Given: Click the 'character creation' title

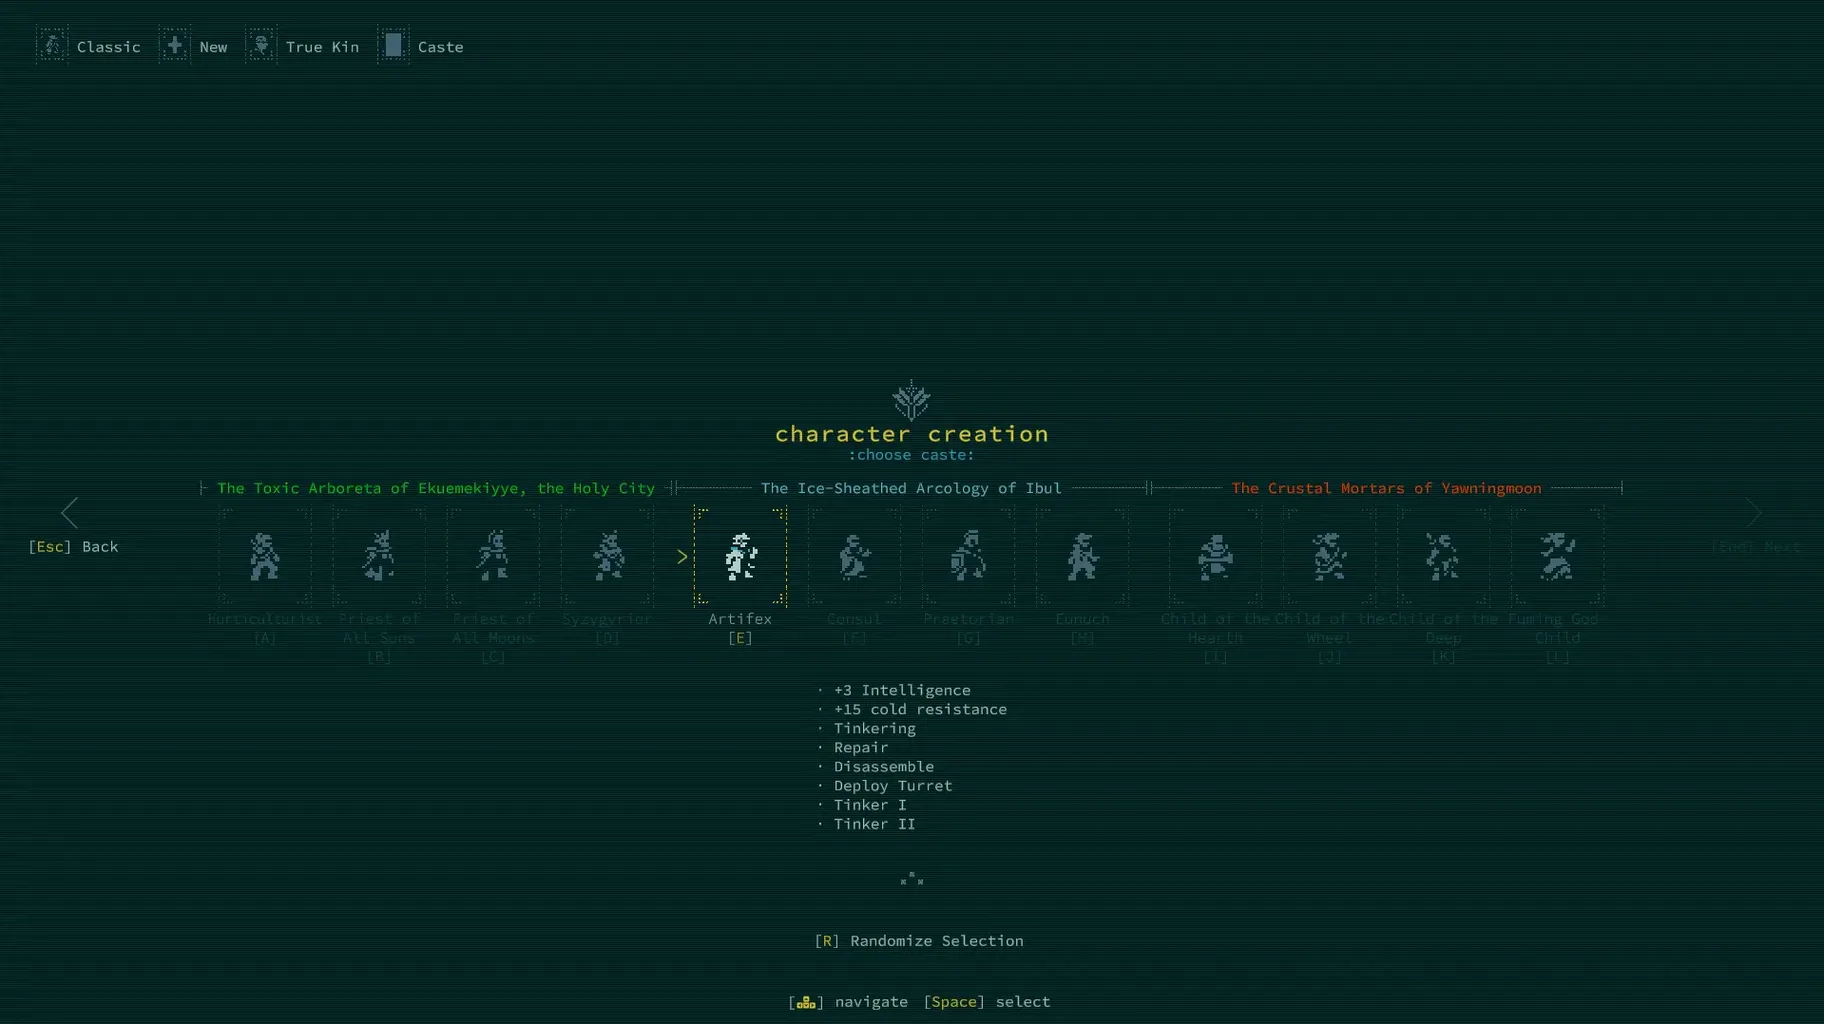Looking at the screenshot, I should [x=912, y=434].
